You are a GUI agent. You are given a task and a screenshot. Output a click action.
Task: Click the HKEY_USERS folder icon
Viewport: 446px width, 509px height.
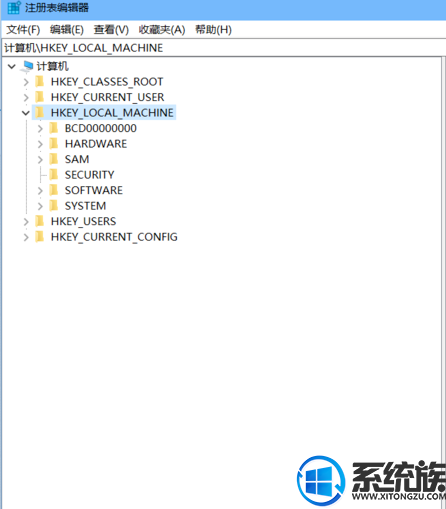pyautogui.click(x=40, y=221)
